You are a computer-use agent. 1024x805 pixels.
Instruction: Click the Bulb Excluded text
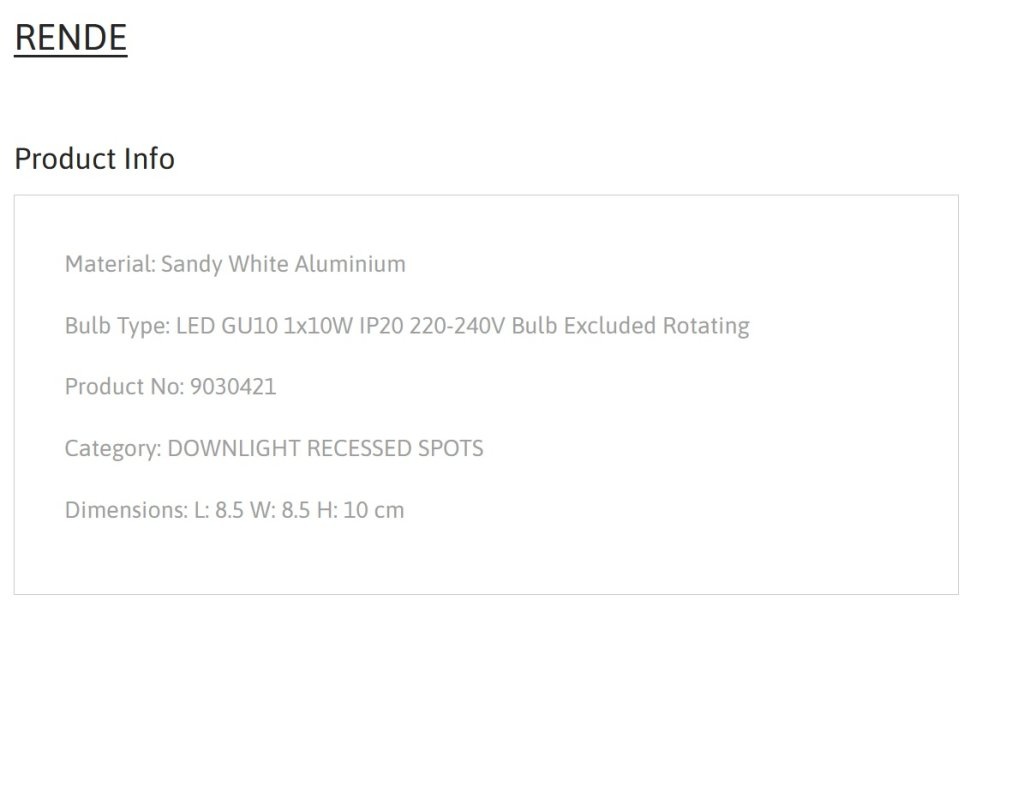[583, 326]
